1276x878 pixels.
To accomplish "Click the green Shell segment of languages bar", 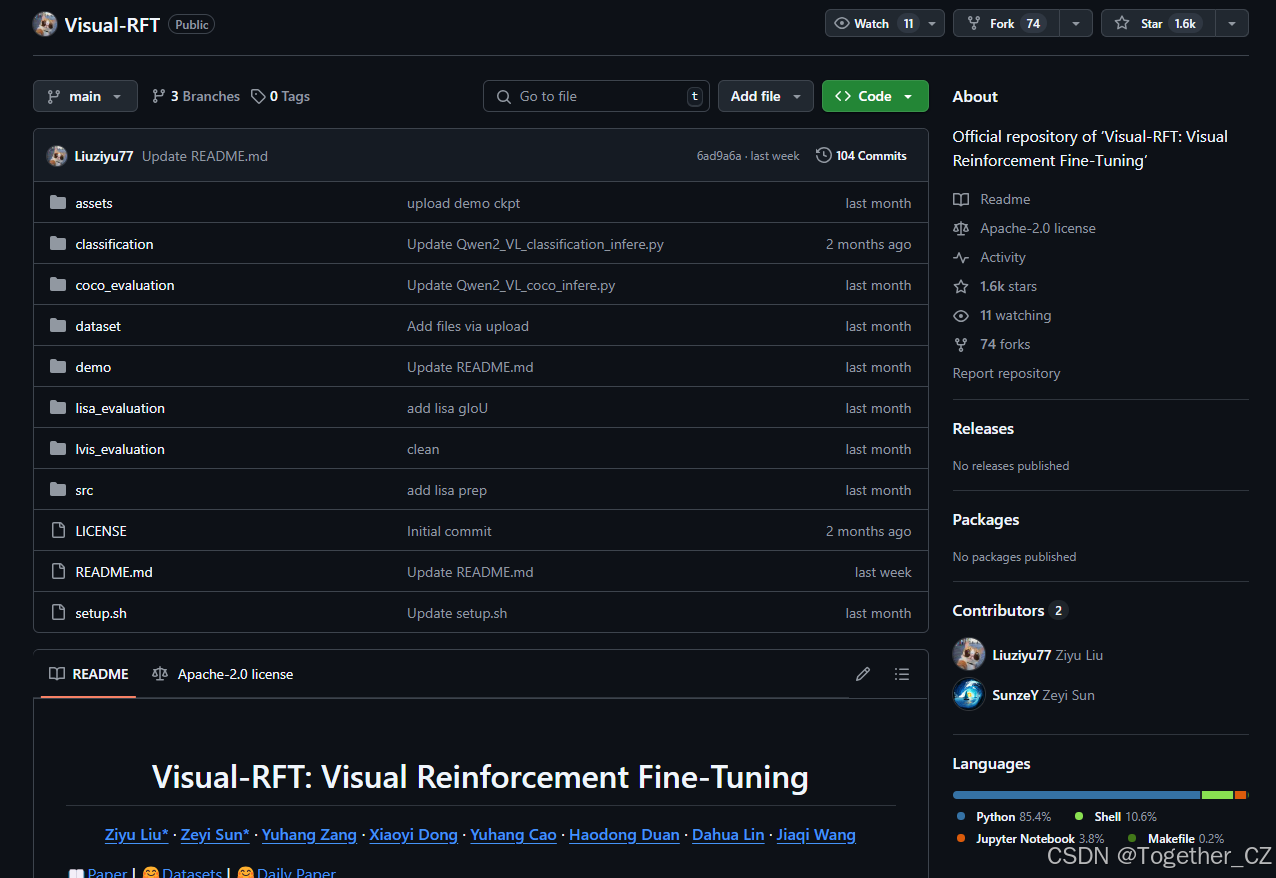I will pos(1217,795).
